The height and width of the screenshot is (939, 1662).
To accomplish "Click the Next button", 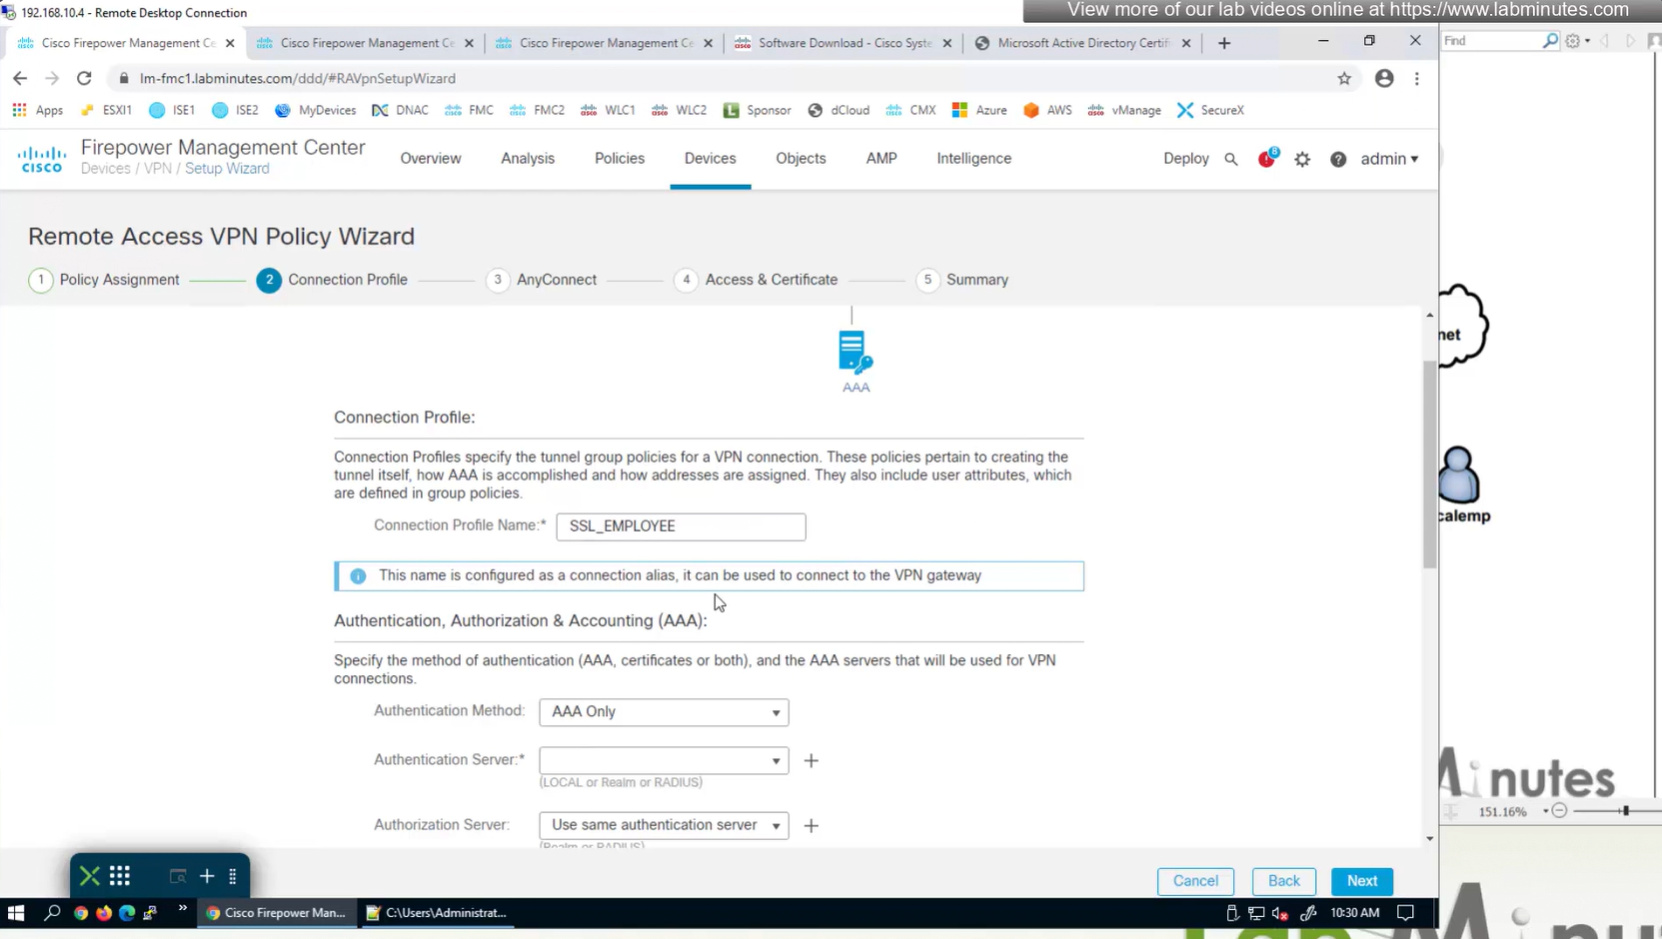I will (x=1361, y=881).
